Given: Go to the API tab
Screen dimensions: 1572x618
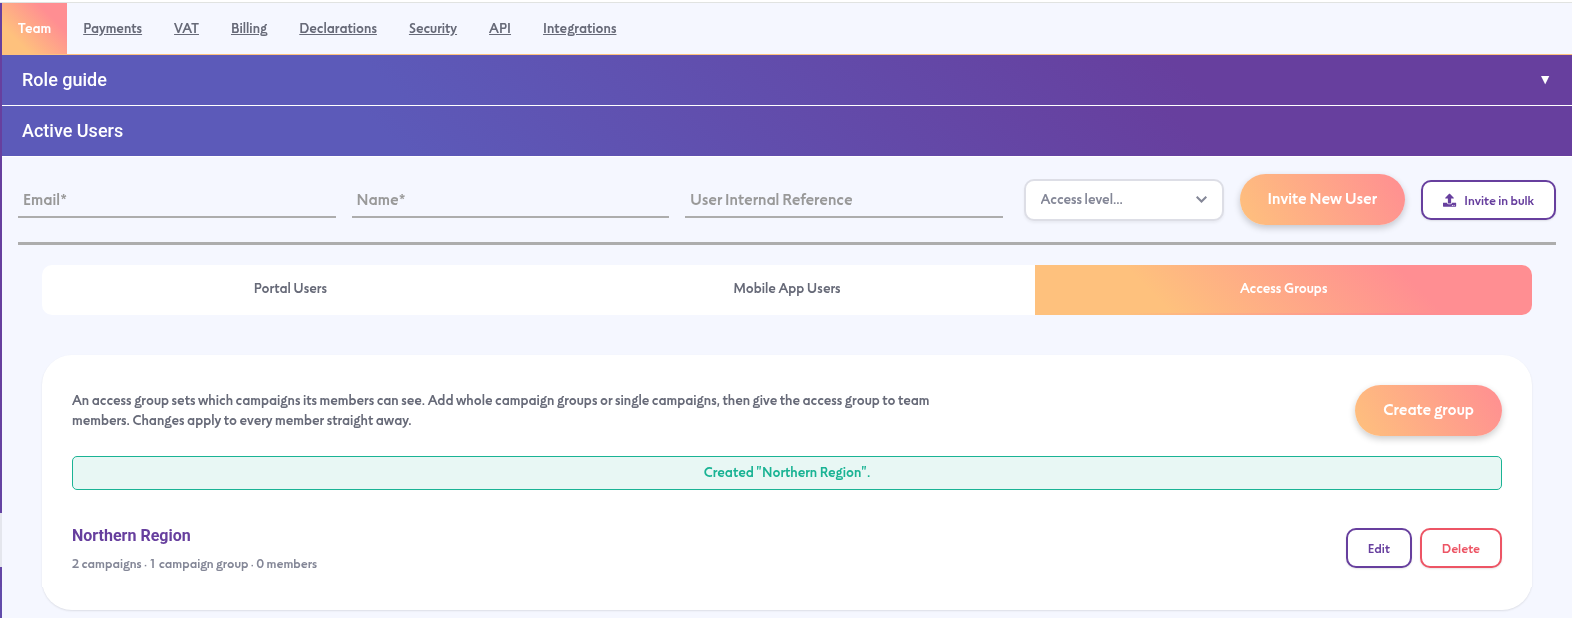Looking at the screenshot, I should tap(500, 28).
